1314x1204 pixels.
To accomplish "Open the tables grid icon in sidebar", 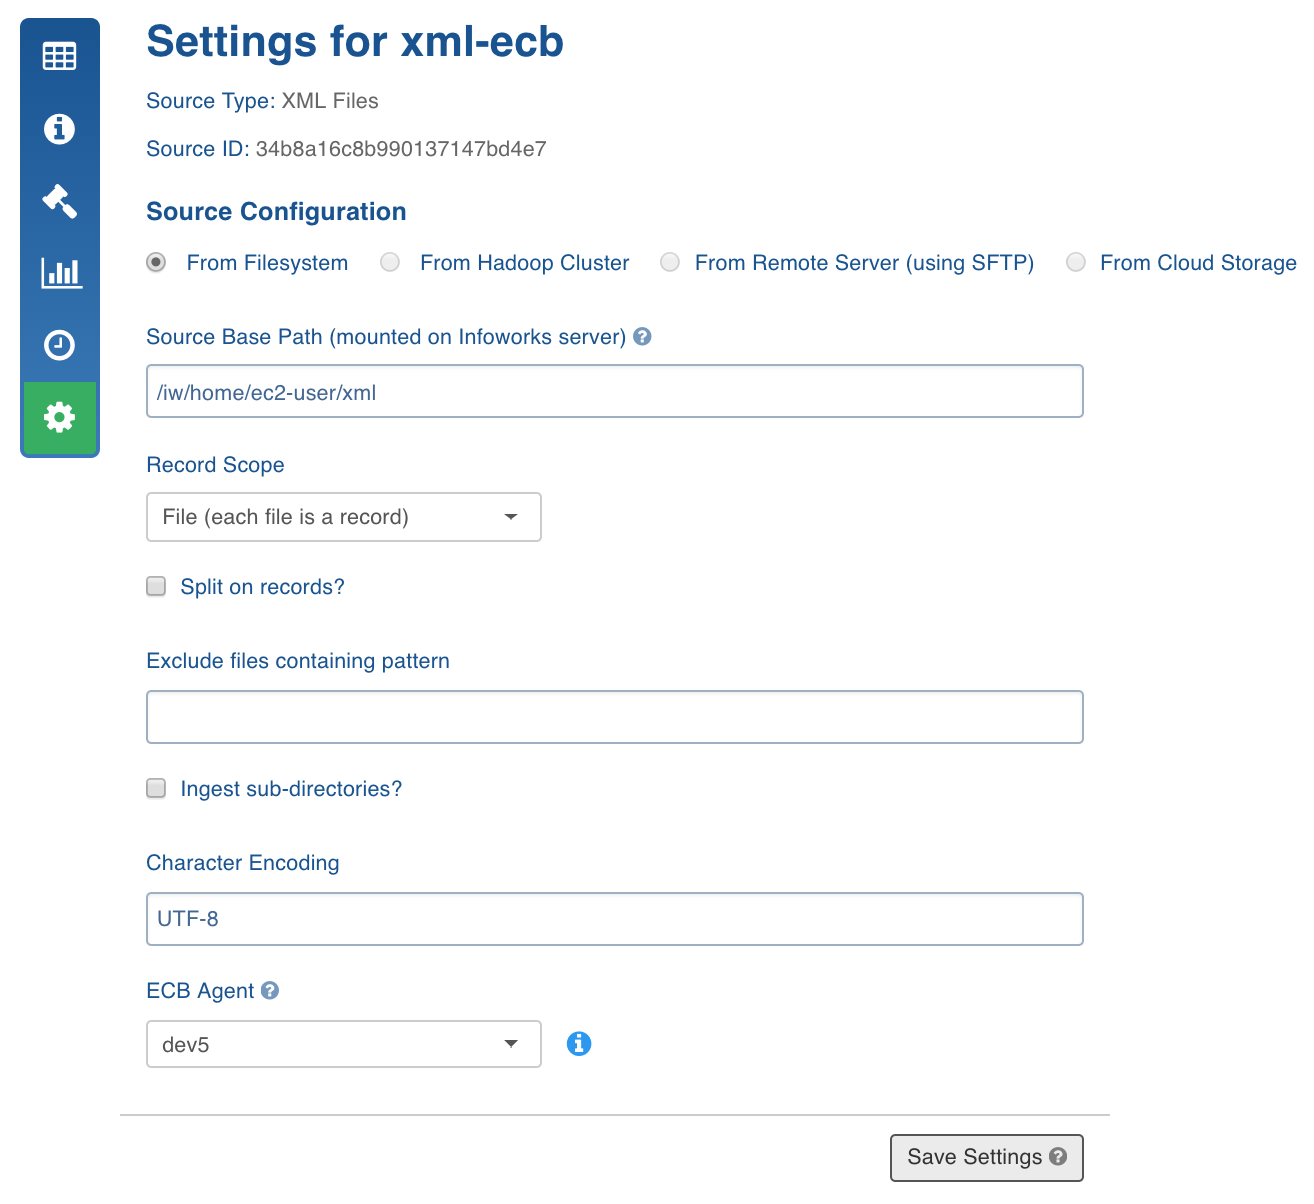I will tap(59, 56).
